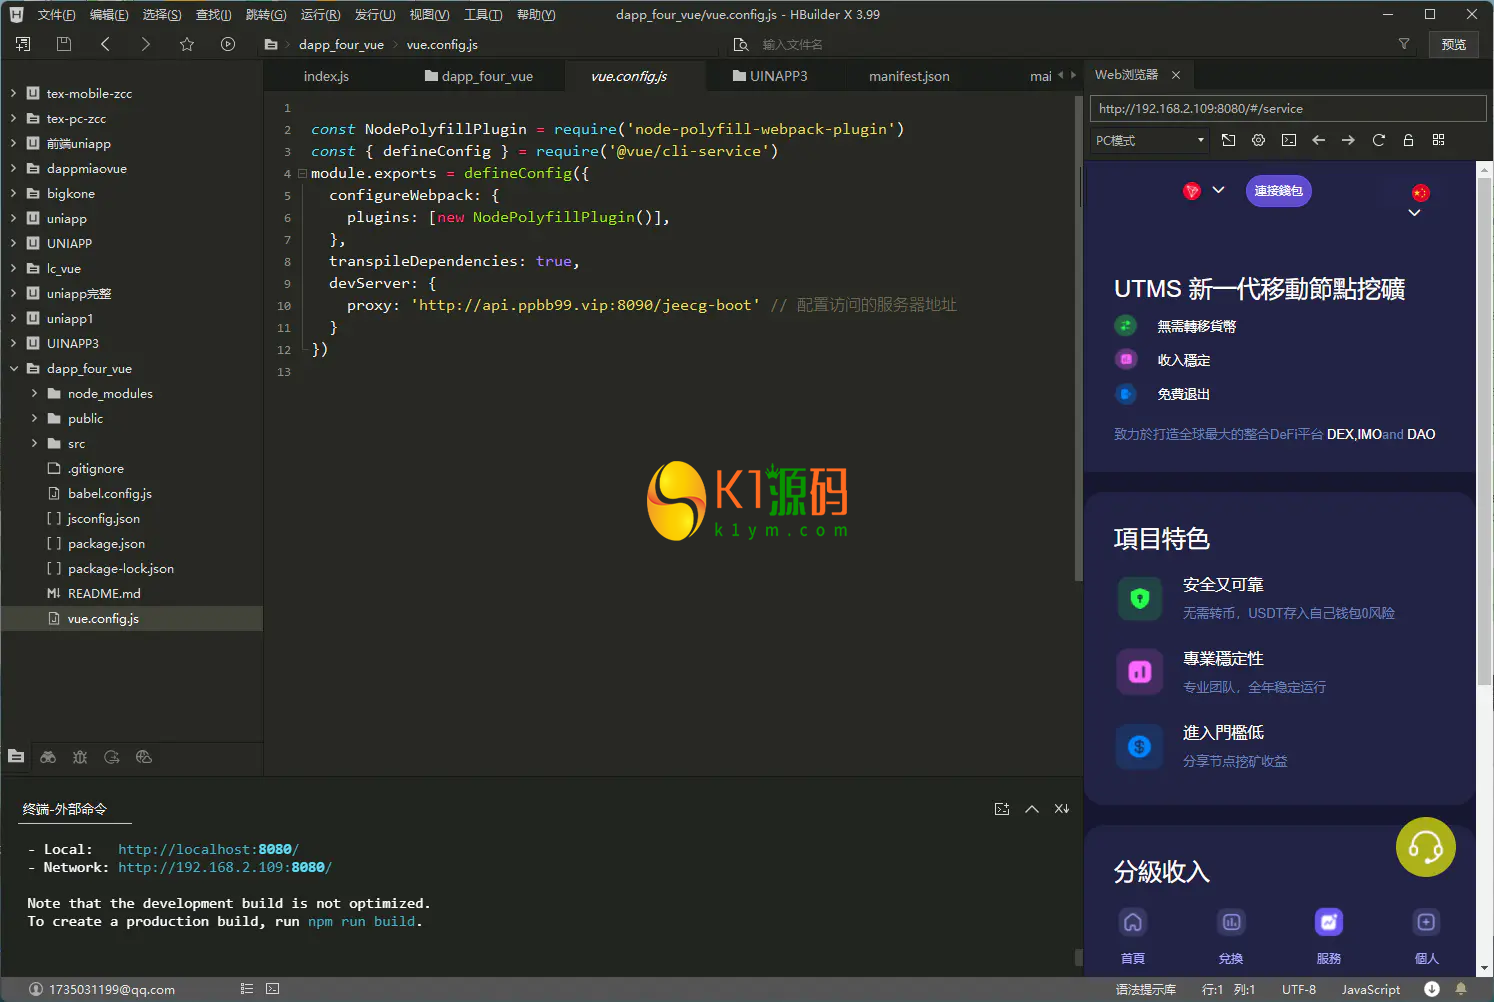
Task: Switch to the manifest.json tab
Action: pyautogui.click(x=909, y=76)
